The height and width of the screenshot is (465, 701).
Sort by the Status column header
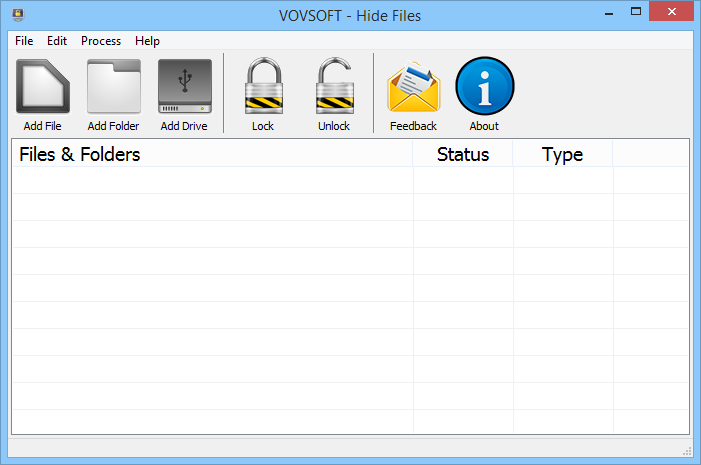coord(463,154)
